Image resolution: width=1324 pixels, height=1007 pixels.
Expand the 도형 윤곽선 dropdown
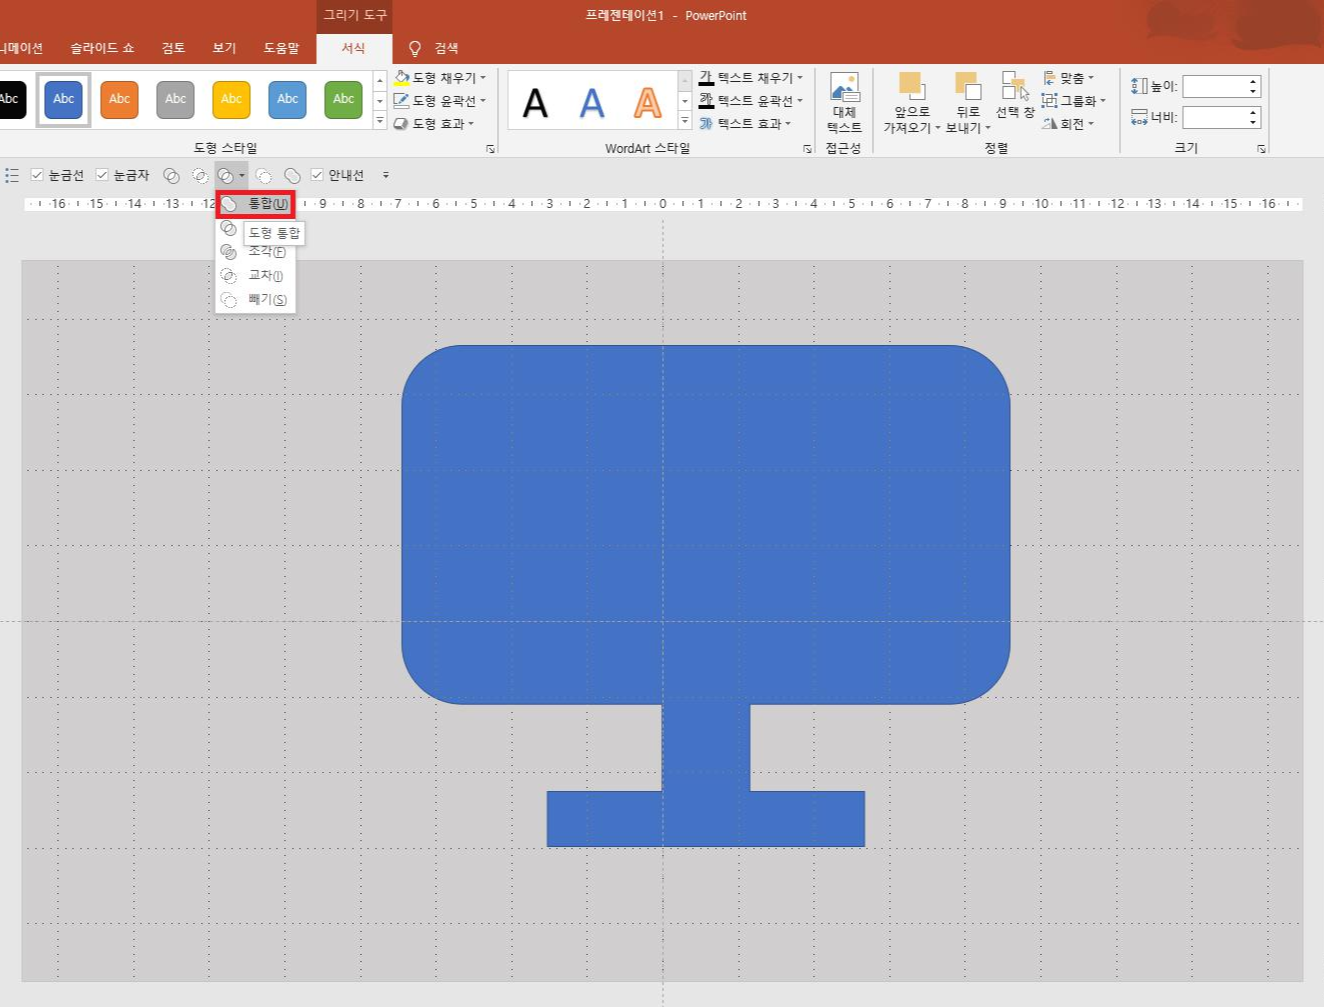tap(483, 101)
